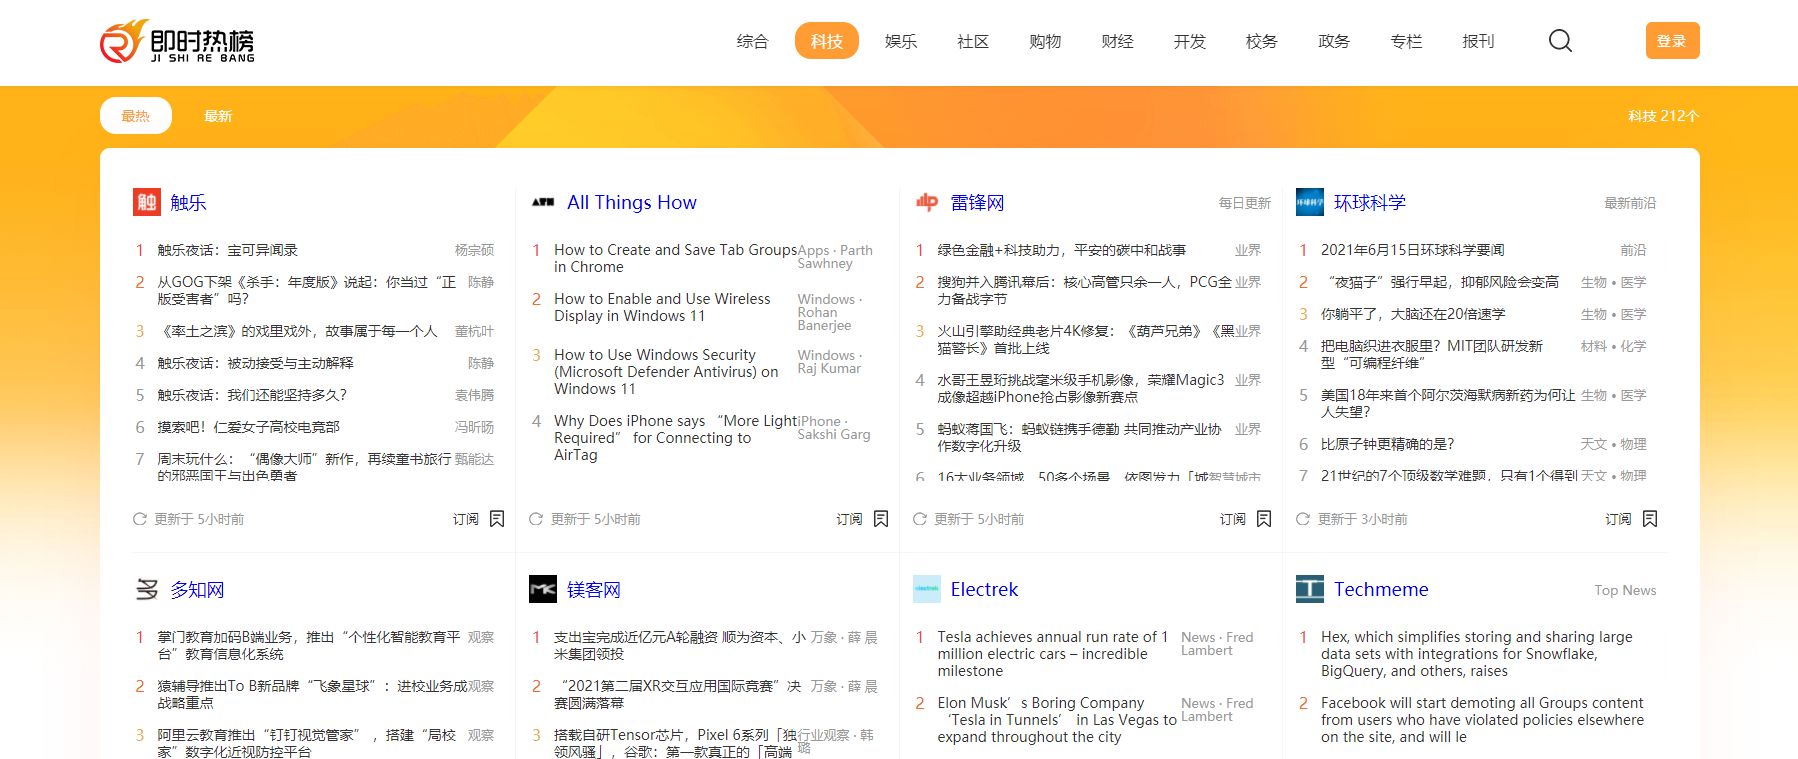Go to the 财经 category

click(x=1117, y=41)
